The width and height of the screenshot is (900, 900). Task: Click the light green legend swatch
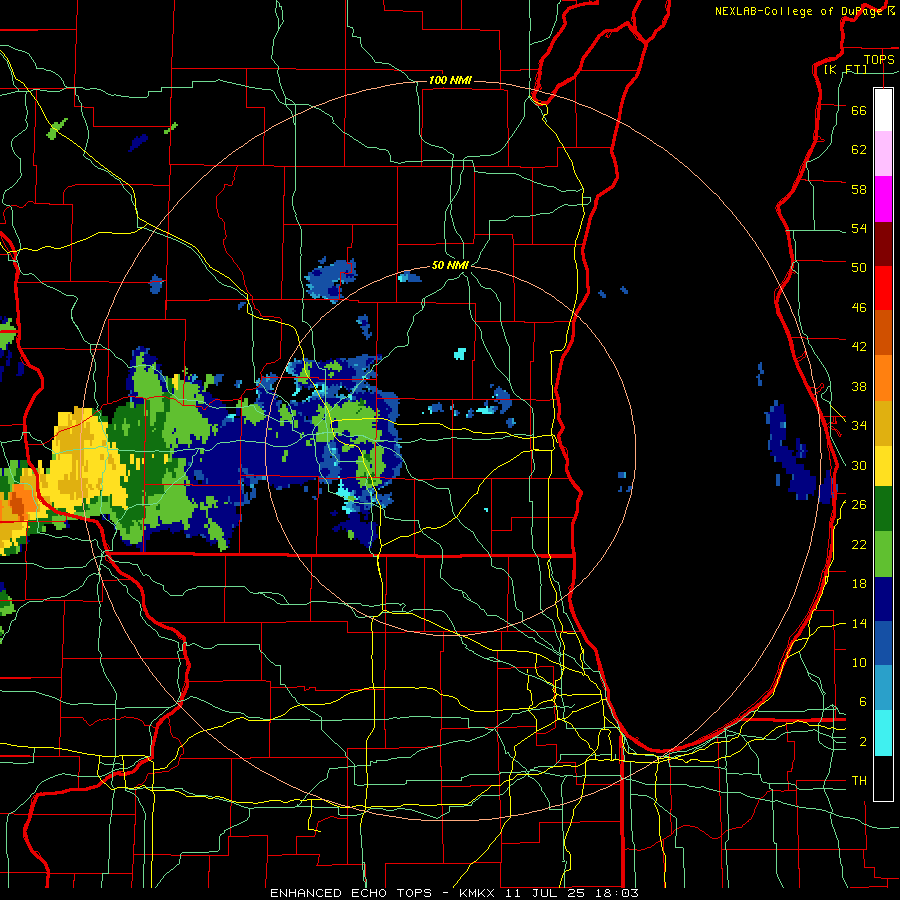click(883, 554)
